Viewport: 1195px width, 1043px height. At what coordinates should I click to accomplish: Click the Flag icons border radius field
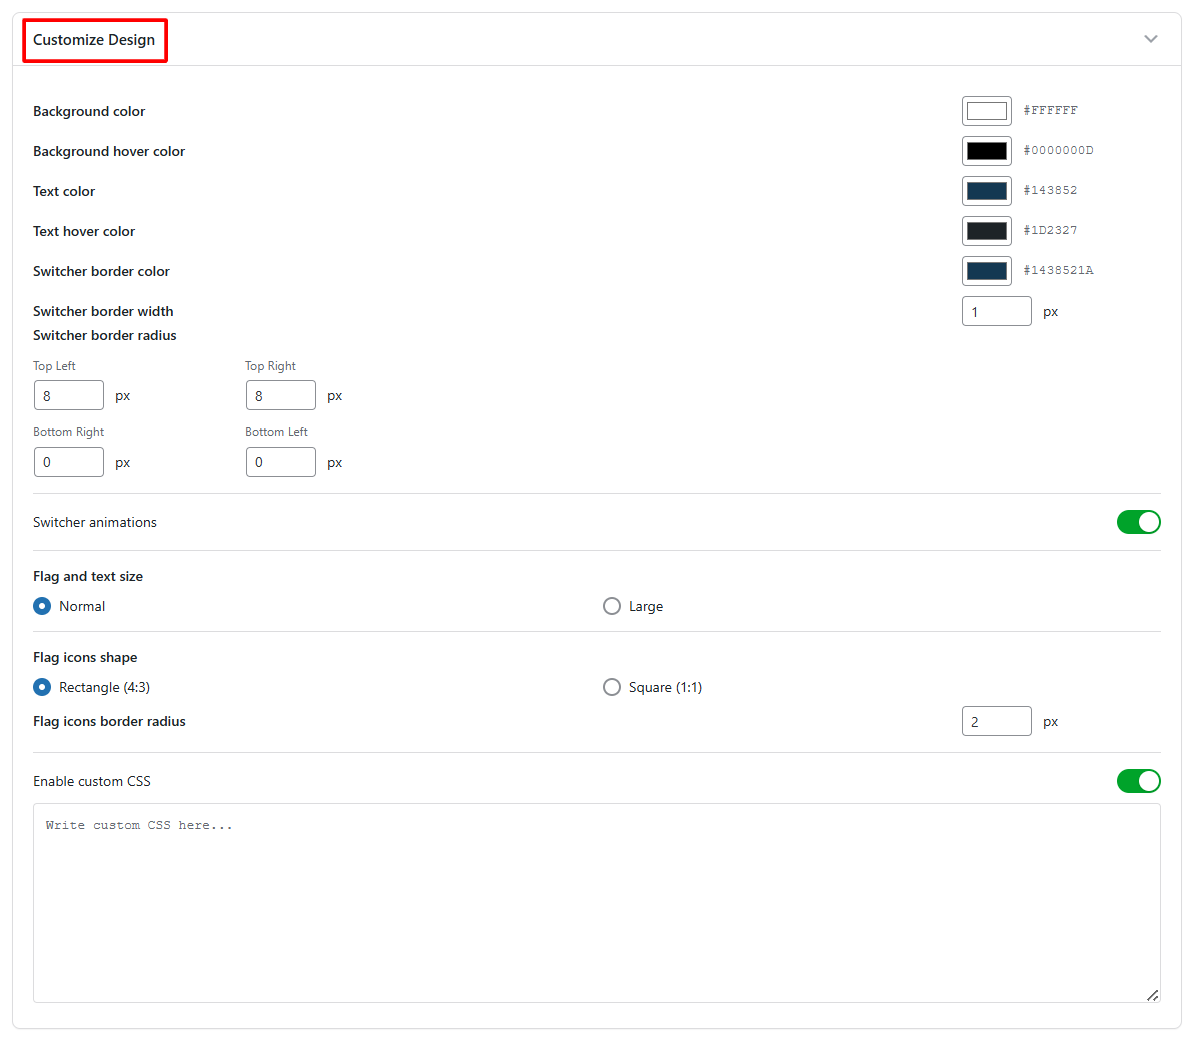pyautogui.click(x=996, y=722)
